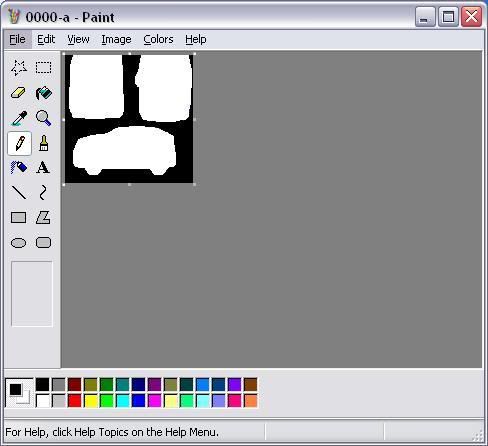Screen dimensions: 488x446
Task: Select the straight Line tool
Action: point(19,193)
